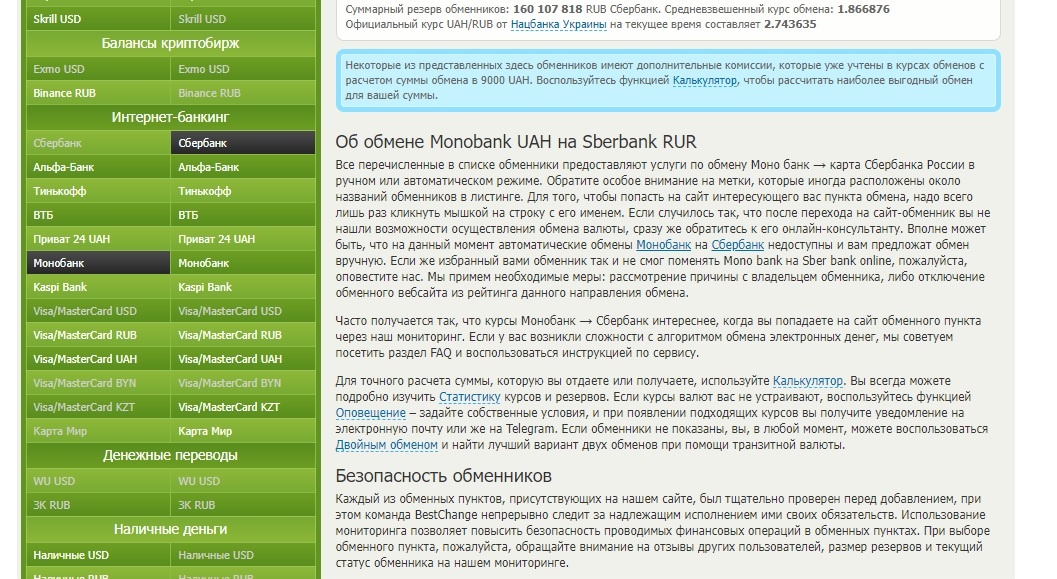
Task: Choose Exmo USD in the left column
Action: (x=98, y=69)
